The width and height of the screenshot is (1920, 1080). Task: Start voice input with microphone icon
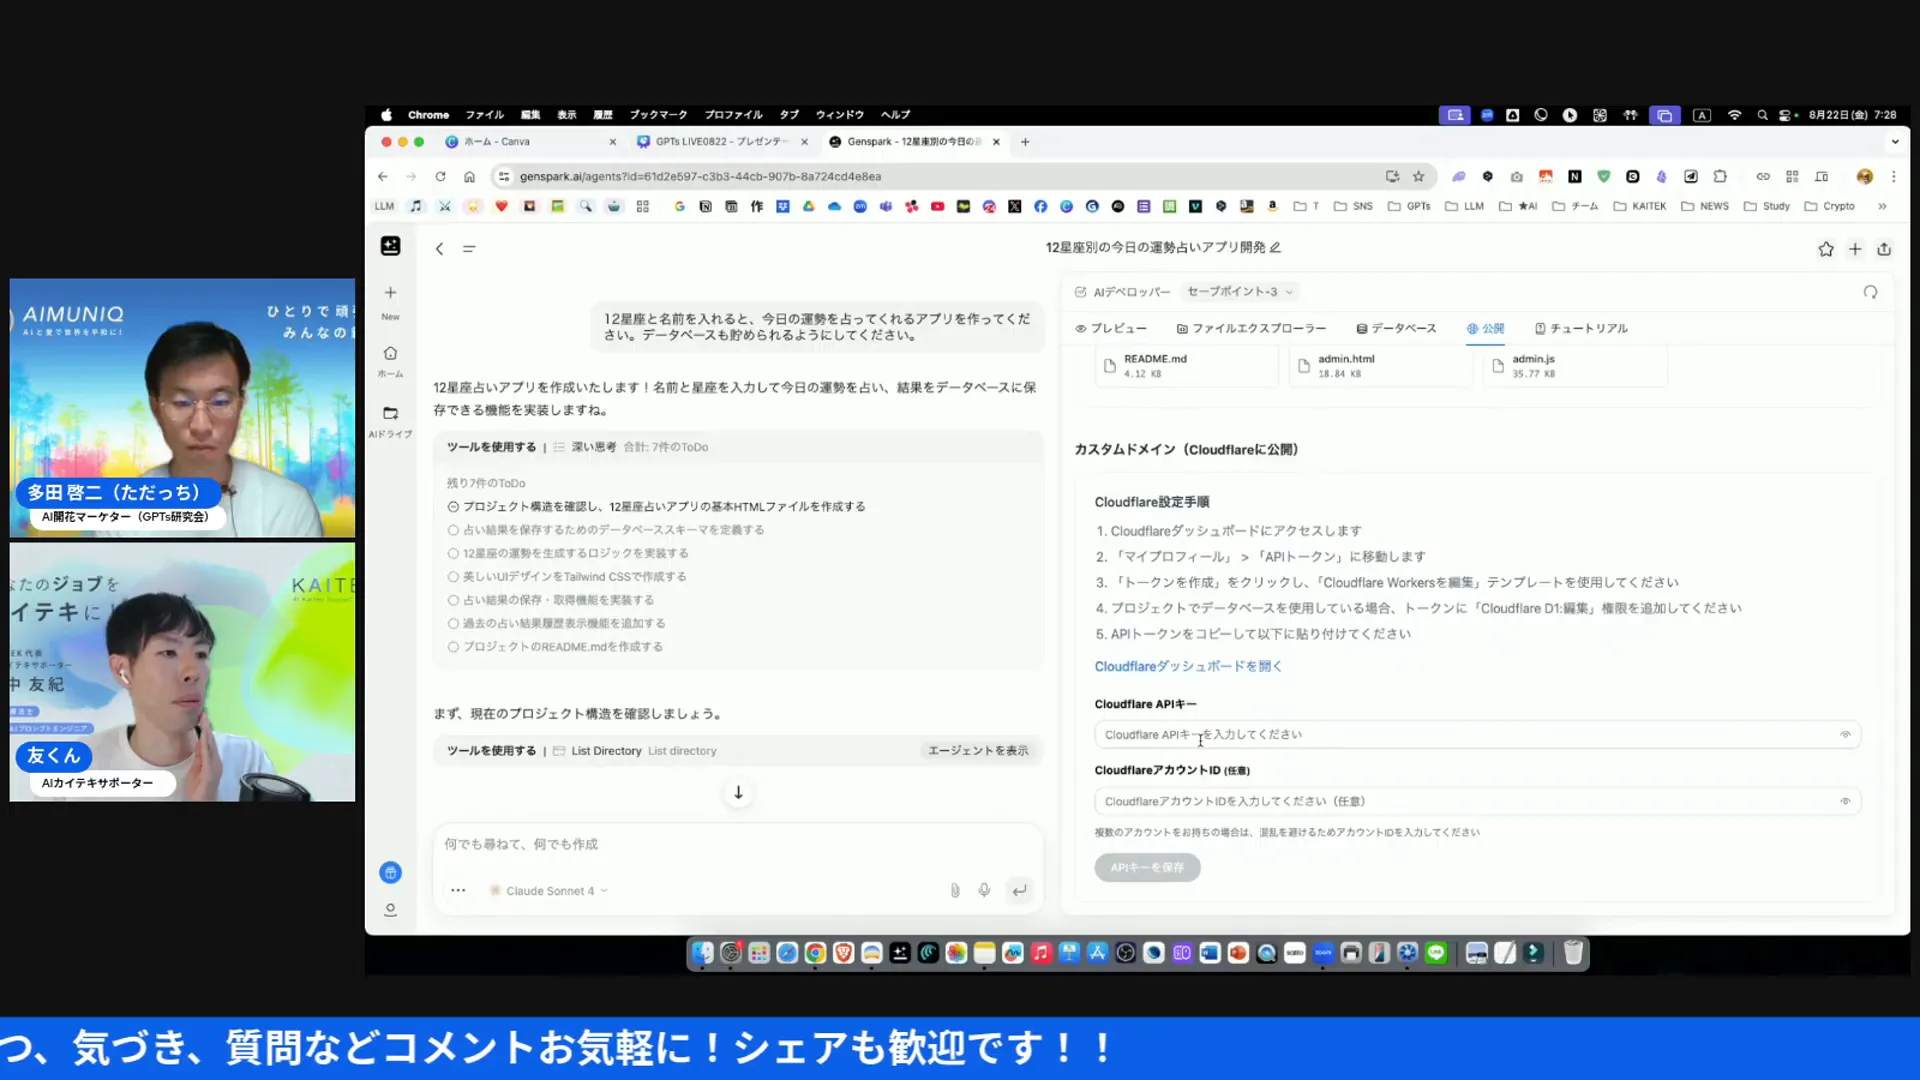click(984, 890)
